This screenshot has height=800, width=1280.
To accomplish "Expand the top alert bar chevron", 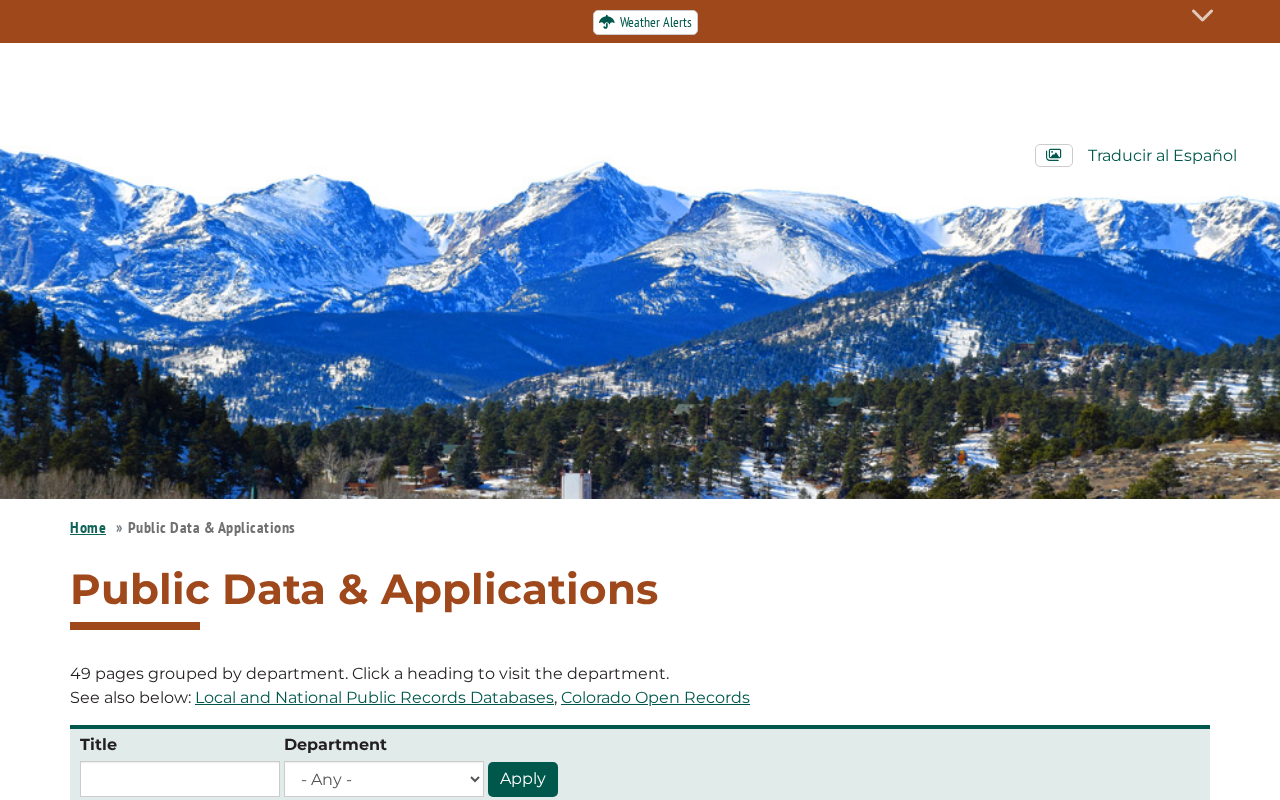I will point(1202,16).
